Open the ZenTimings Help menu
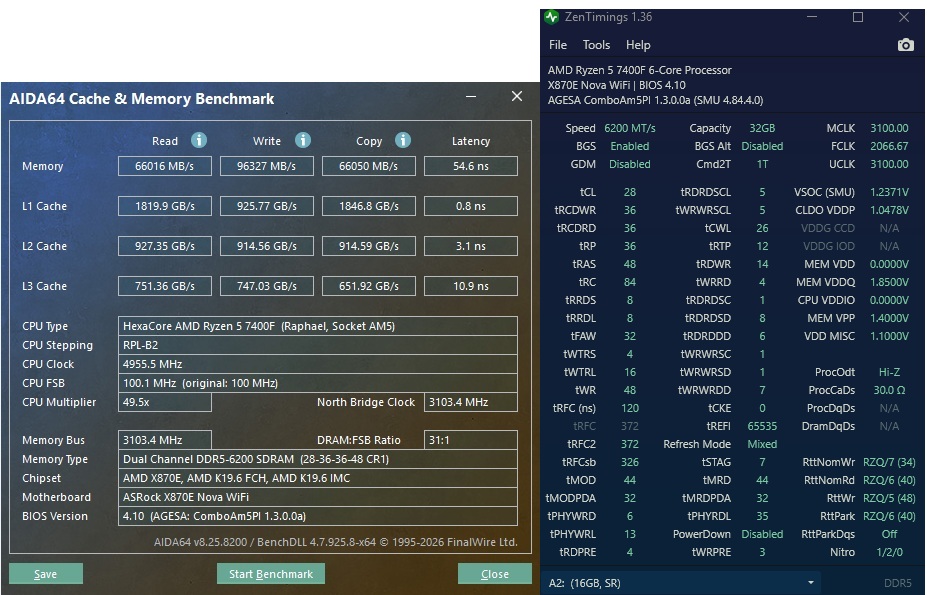This screenshot has height=595, width=927. pyautogui.click(x=638, y=45)
